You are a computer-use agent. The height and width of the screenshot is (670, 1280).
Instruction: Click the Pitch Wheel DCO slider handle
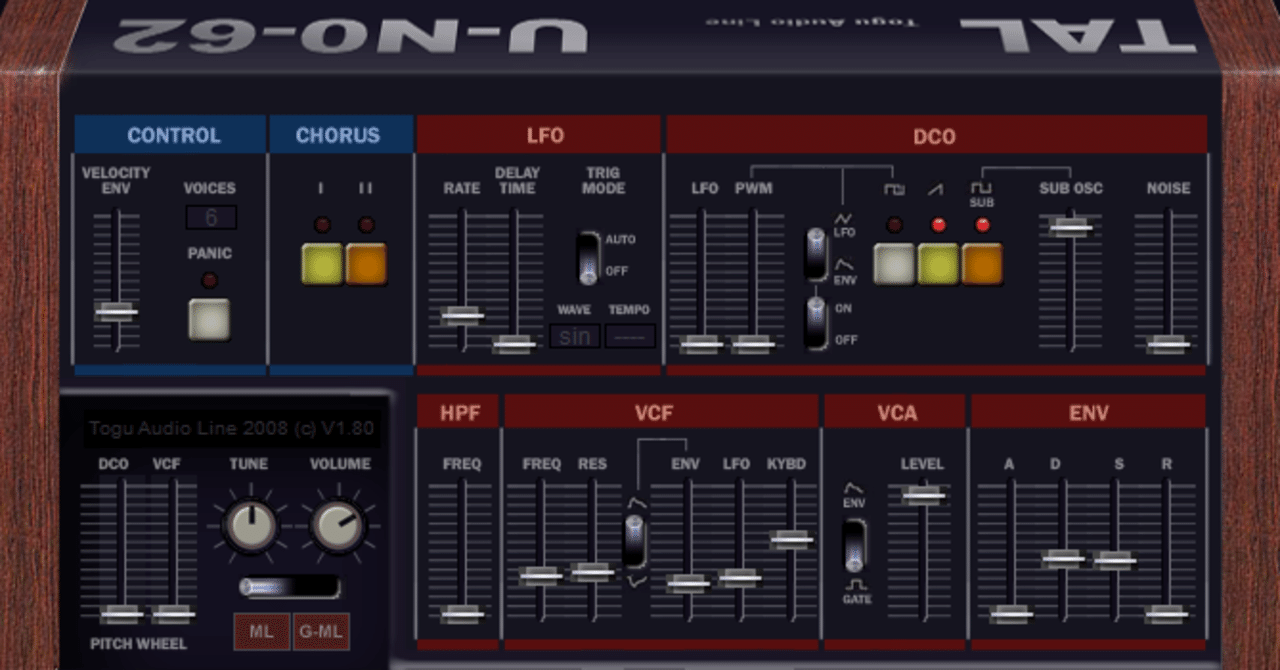pos(122,614)
